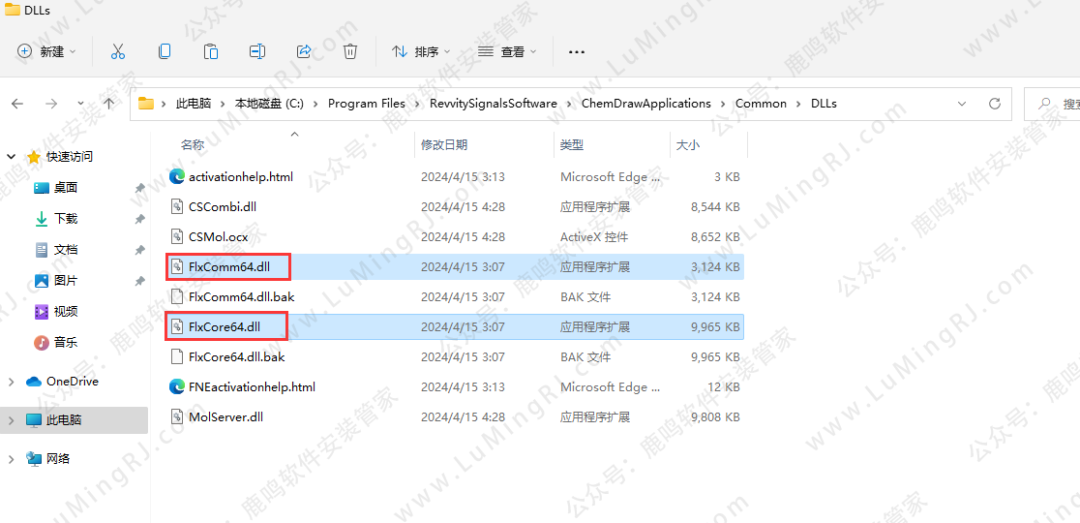Click 此电脑 in the address bar
Screen dimensions: 1080x523
pyautogui.click(x=194, y=103)
